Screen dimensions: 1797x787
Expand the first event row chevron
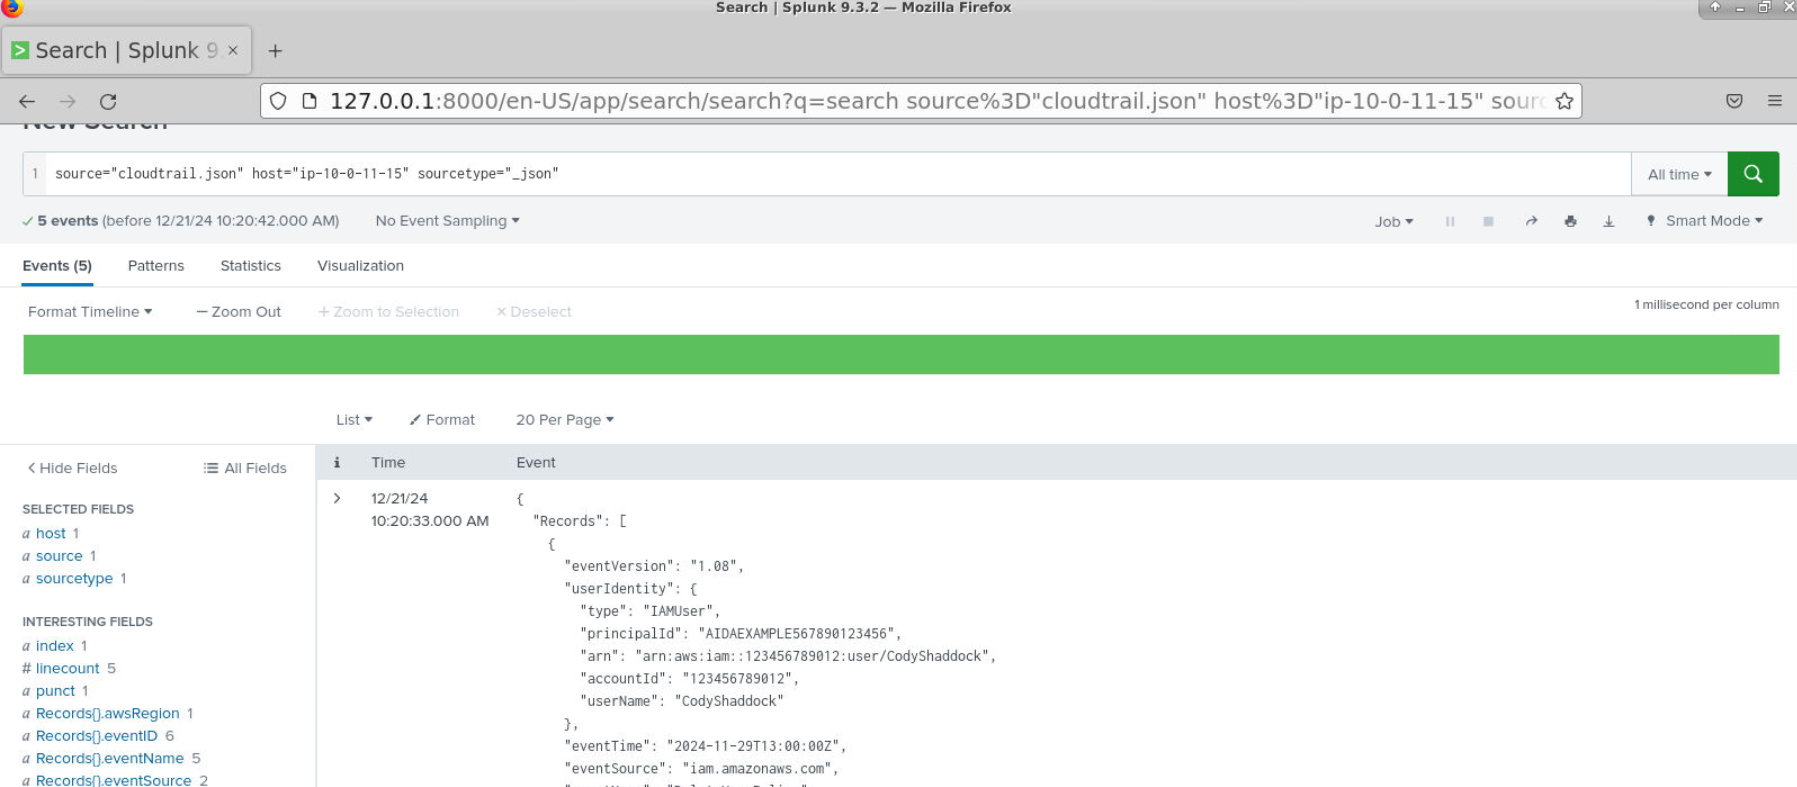[x=337, y=498]
